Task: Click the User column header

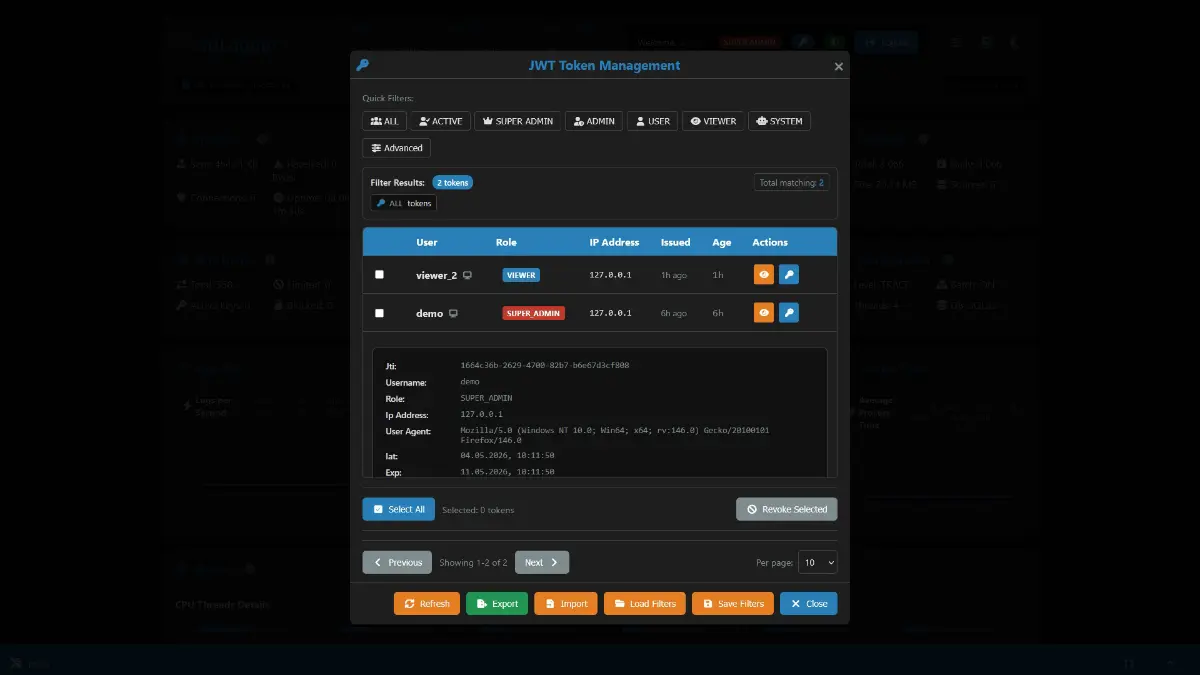Action: 427,242
